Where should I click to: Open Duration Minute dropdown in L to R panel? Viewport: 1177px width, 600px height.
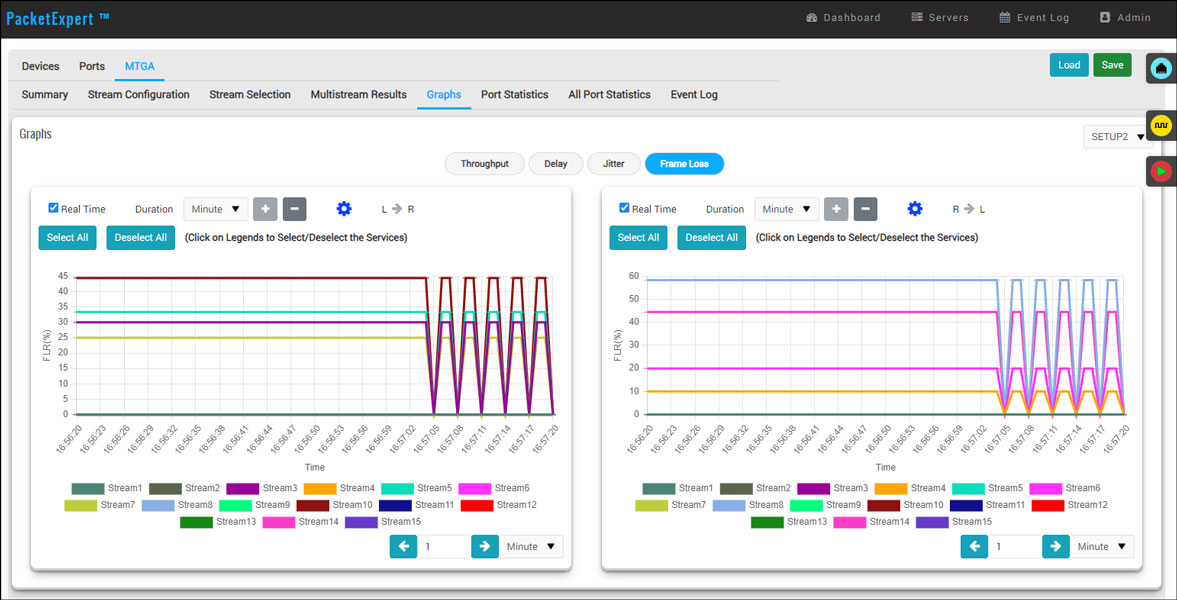216,210
